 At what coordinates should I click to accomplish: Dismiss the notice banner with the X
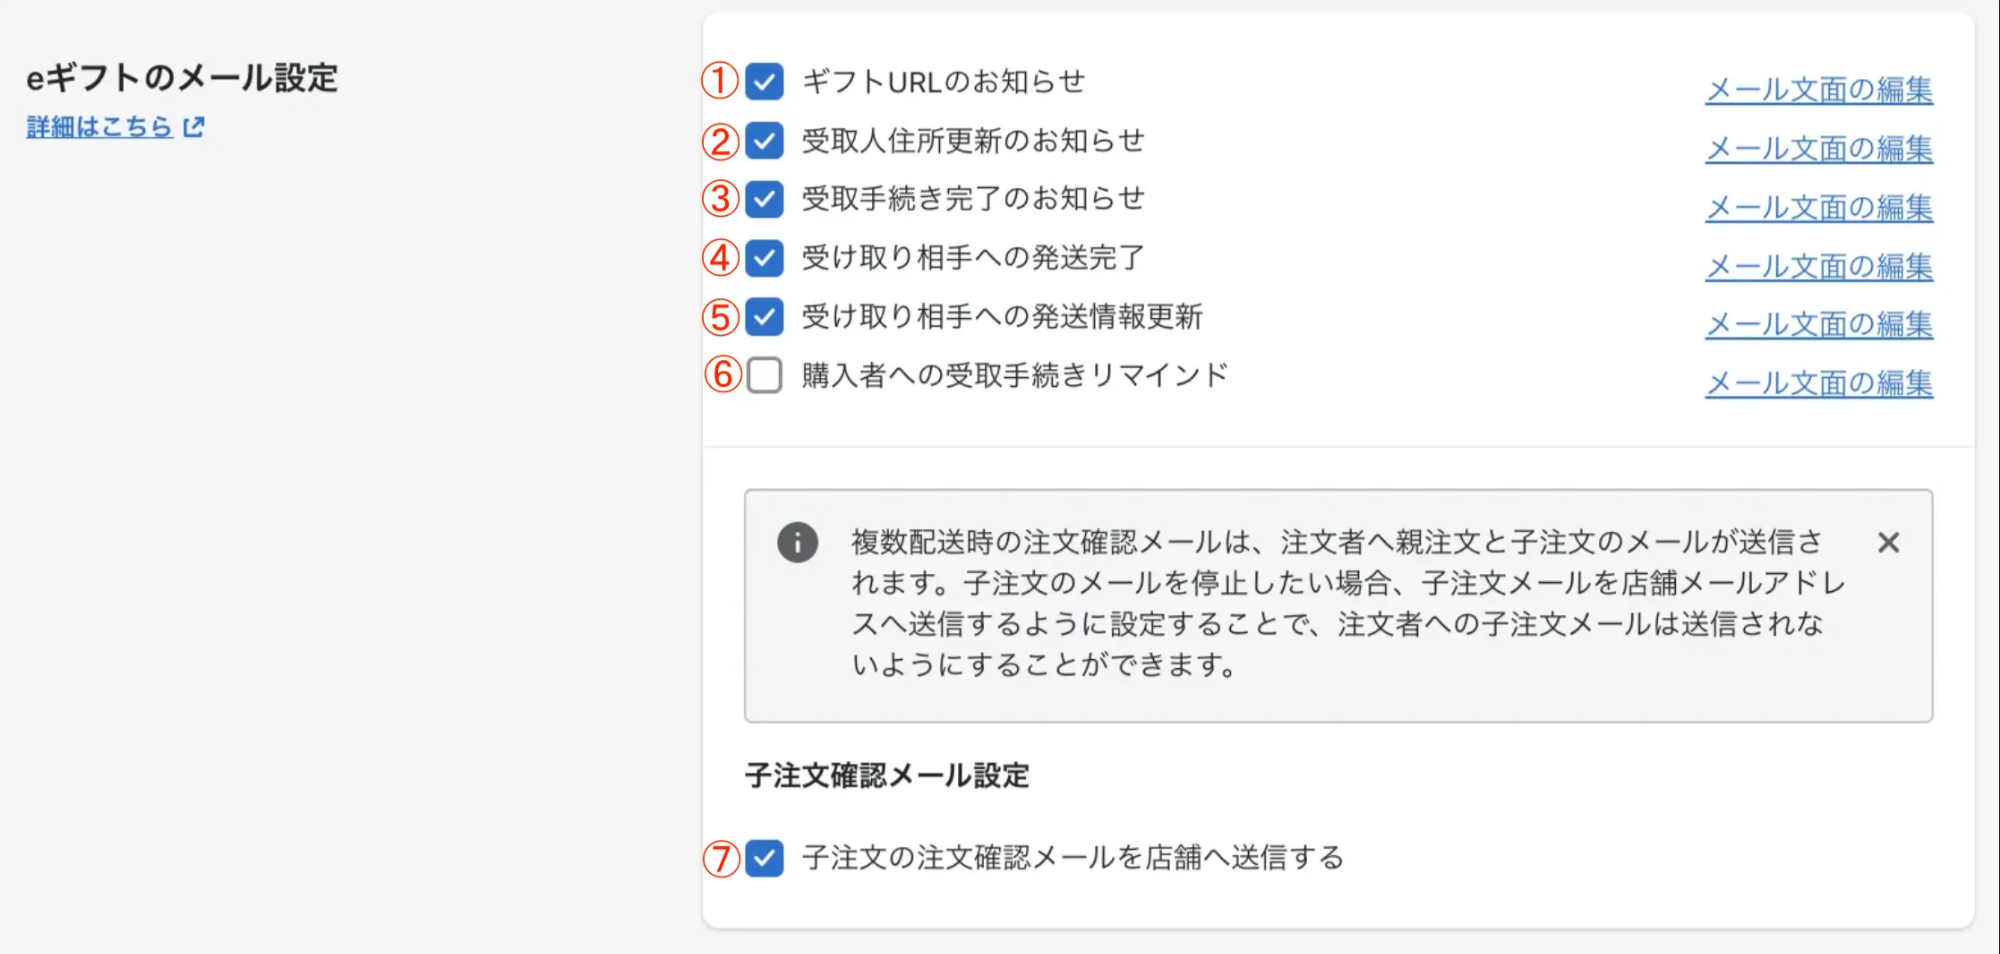coord(1888,543)
